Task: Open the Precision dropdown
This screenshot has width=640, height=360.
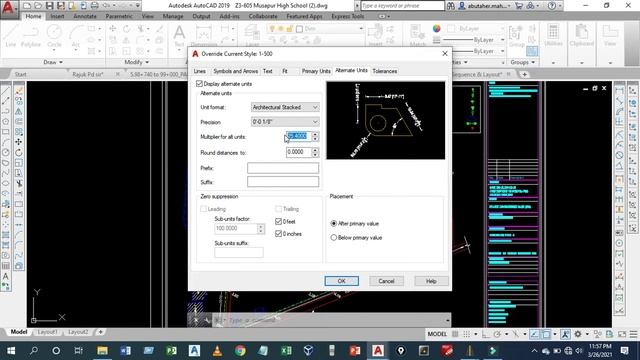Action: (285, 122)
